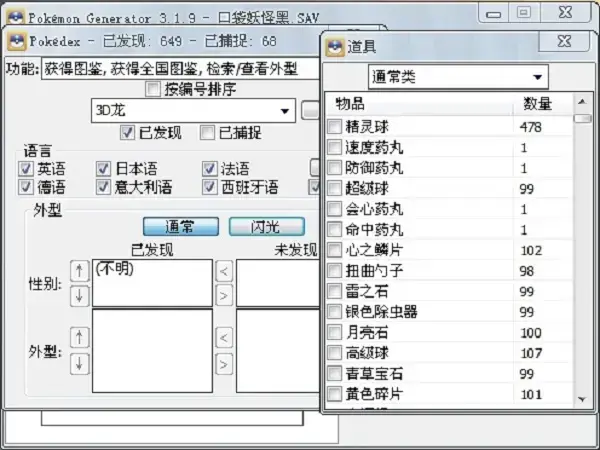
Task: Click quantity 100 for 月亮石
Action: point(531,333)
